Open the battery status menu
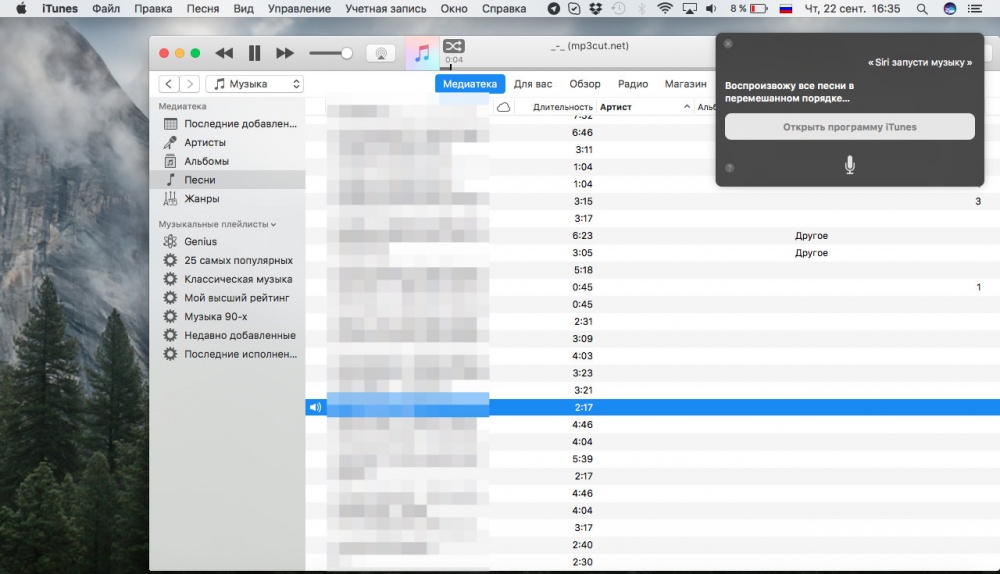The image size is (1000, 574). pyautogui.click(x=749, y=8)
